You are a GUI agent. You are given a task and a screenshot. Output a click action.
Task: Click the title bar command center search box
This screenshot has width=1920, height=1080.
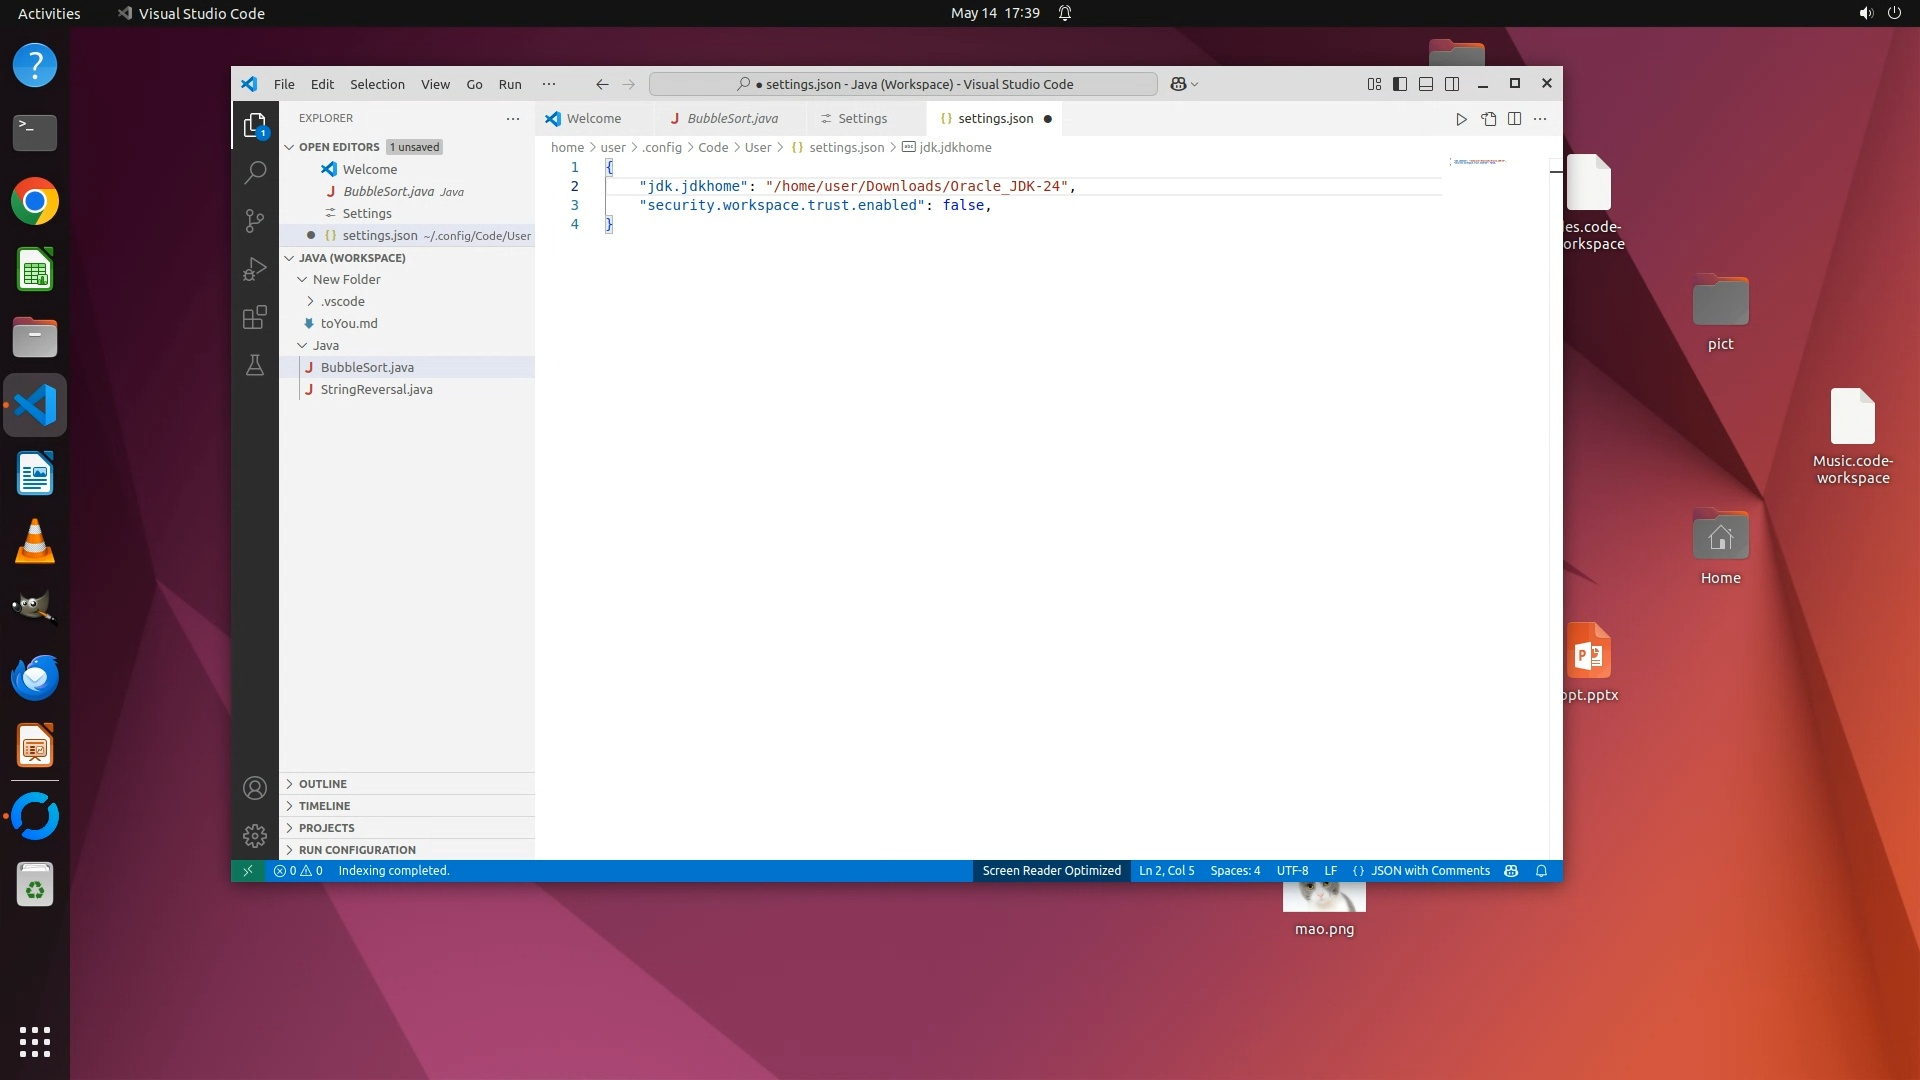click(x=903, y=84)
